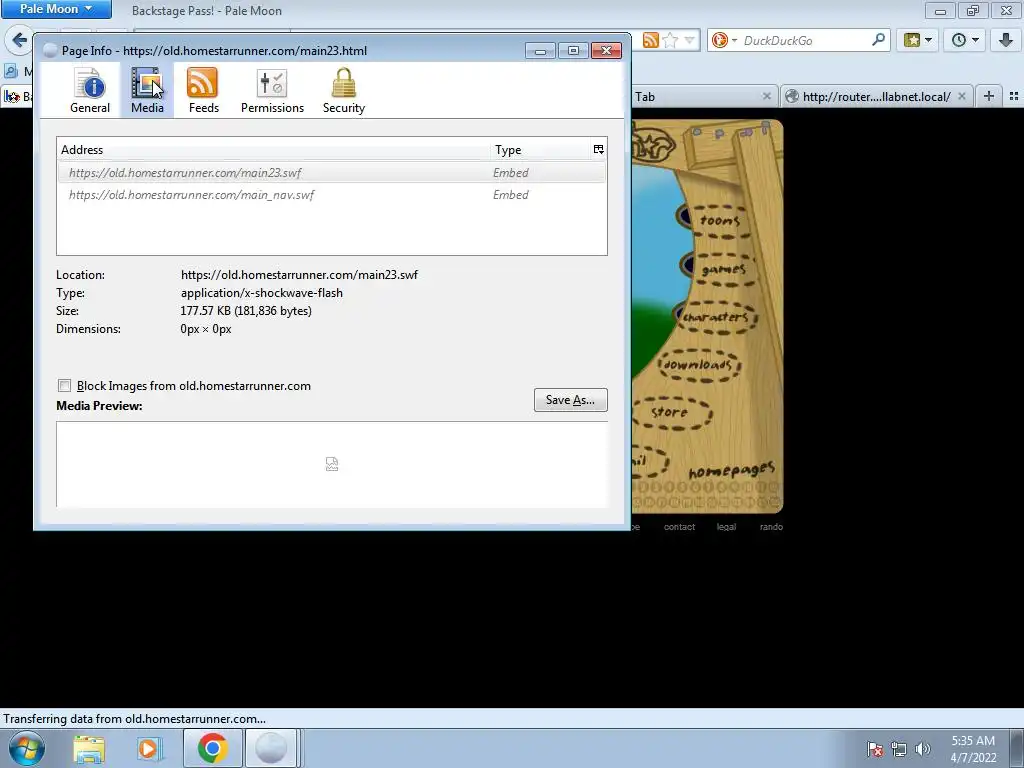Expand the search engine dropdown arrow
This screenshot has width=1024, height=768.
coord(734,40)
